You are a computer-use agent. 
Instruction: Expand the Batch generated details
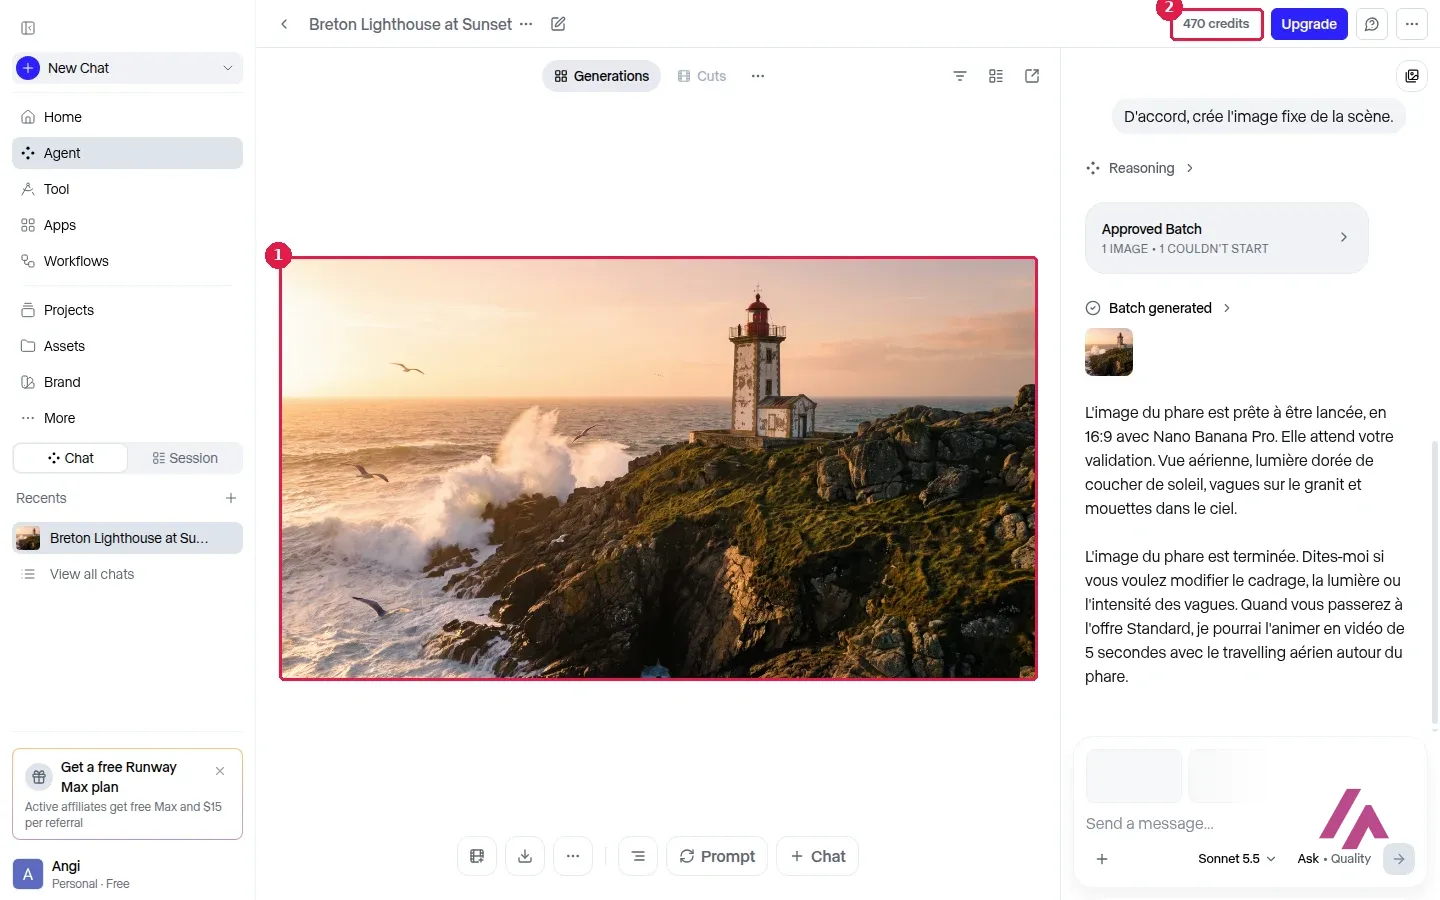point(1158,308)
